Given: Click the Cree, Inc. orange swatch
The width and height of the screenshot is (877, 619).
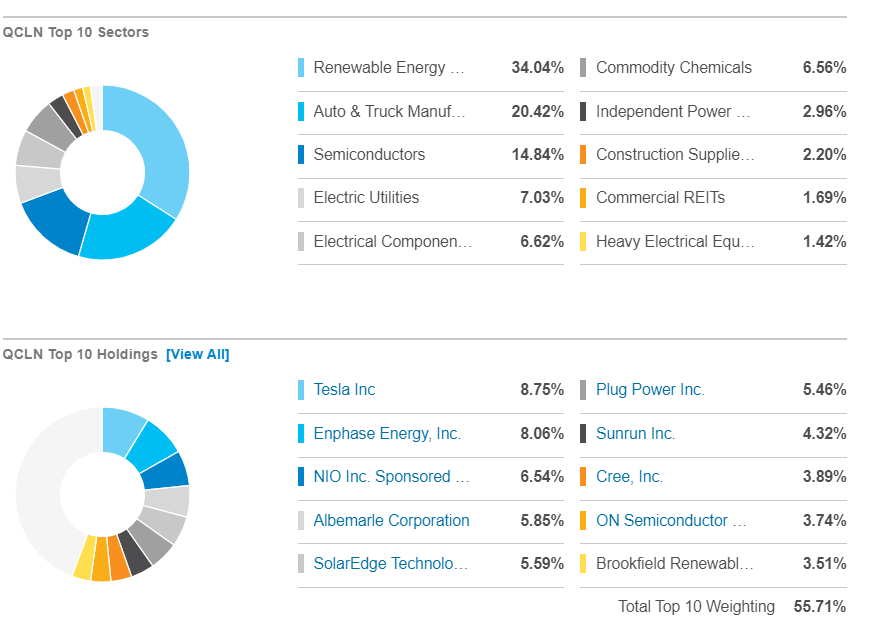Looking at the screenshot, I should pos(583,476).
